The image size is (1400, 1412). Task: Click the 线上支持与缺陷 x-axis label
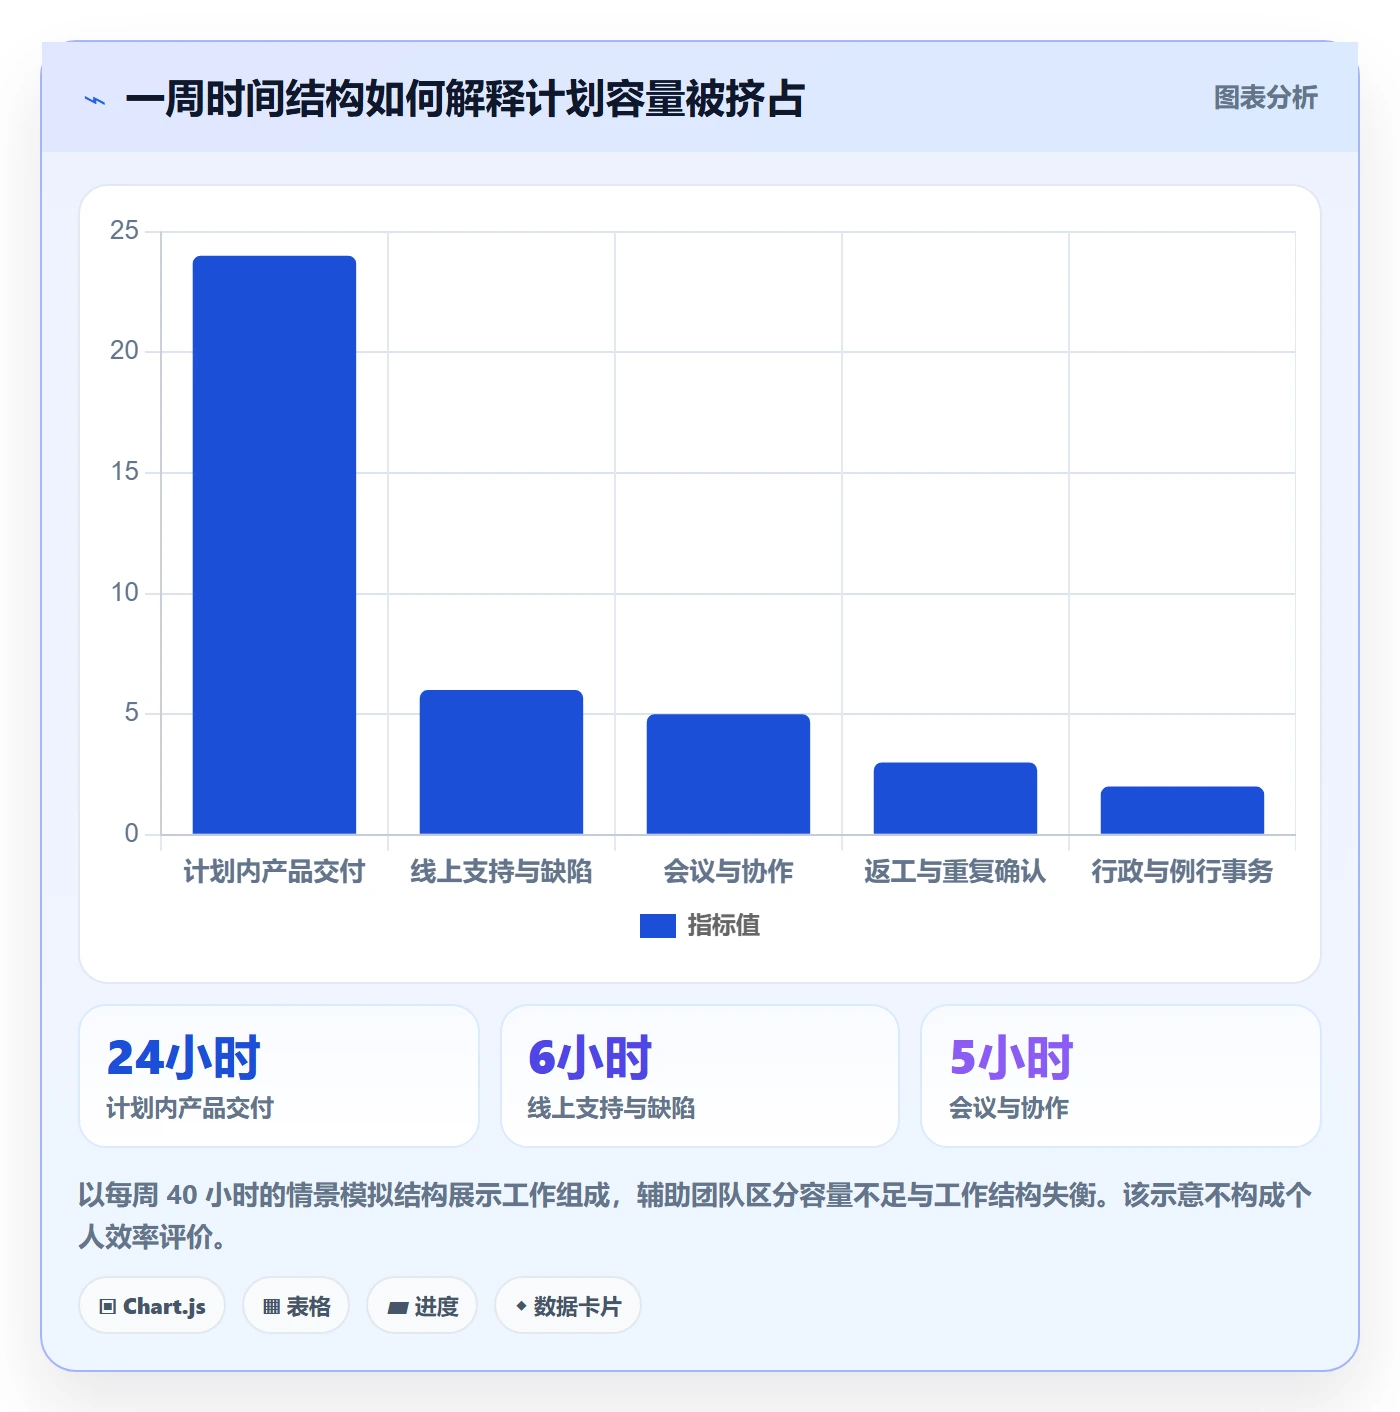pos(501,872)
